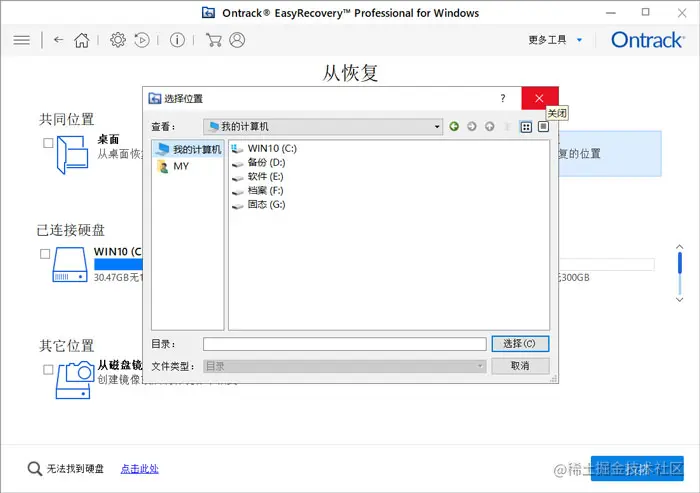Click the desktop folder icon
Image resolution: width=700 pixels, height=493 pixels.
[72, 155]
